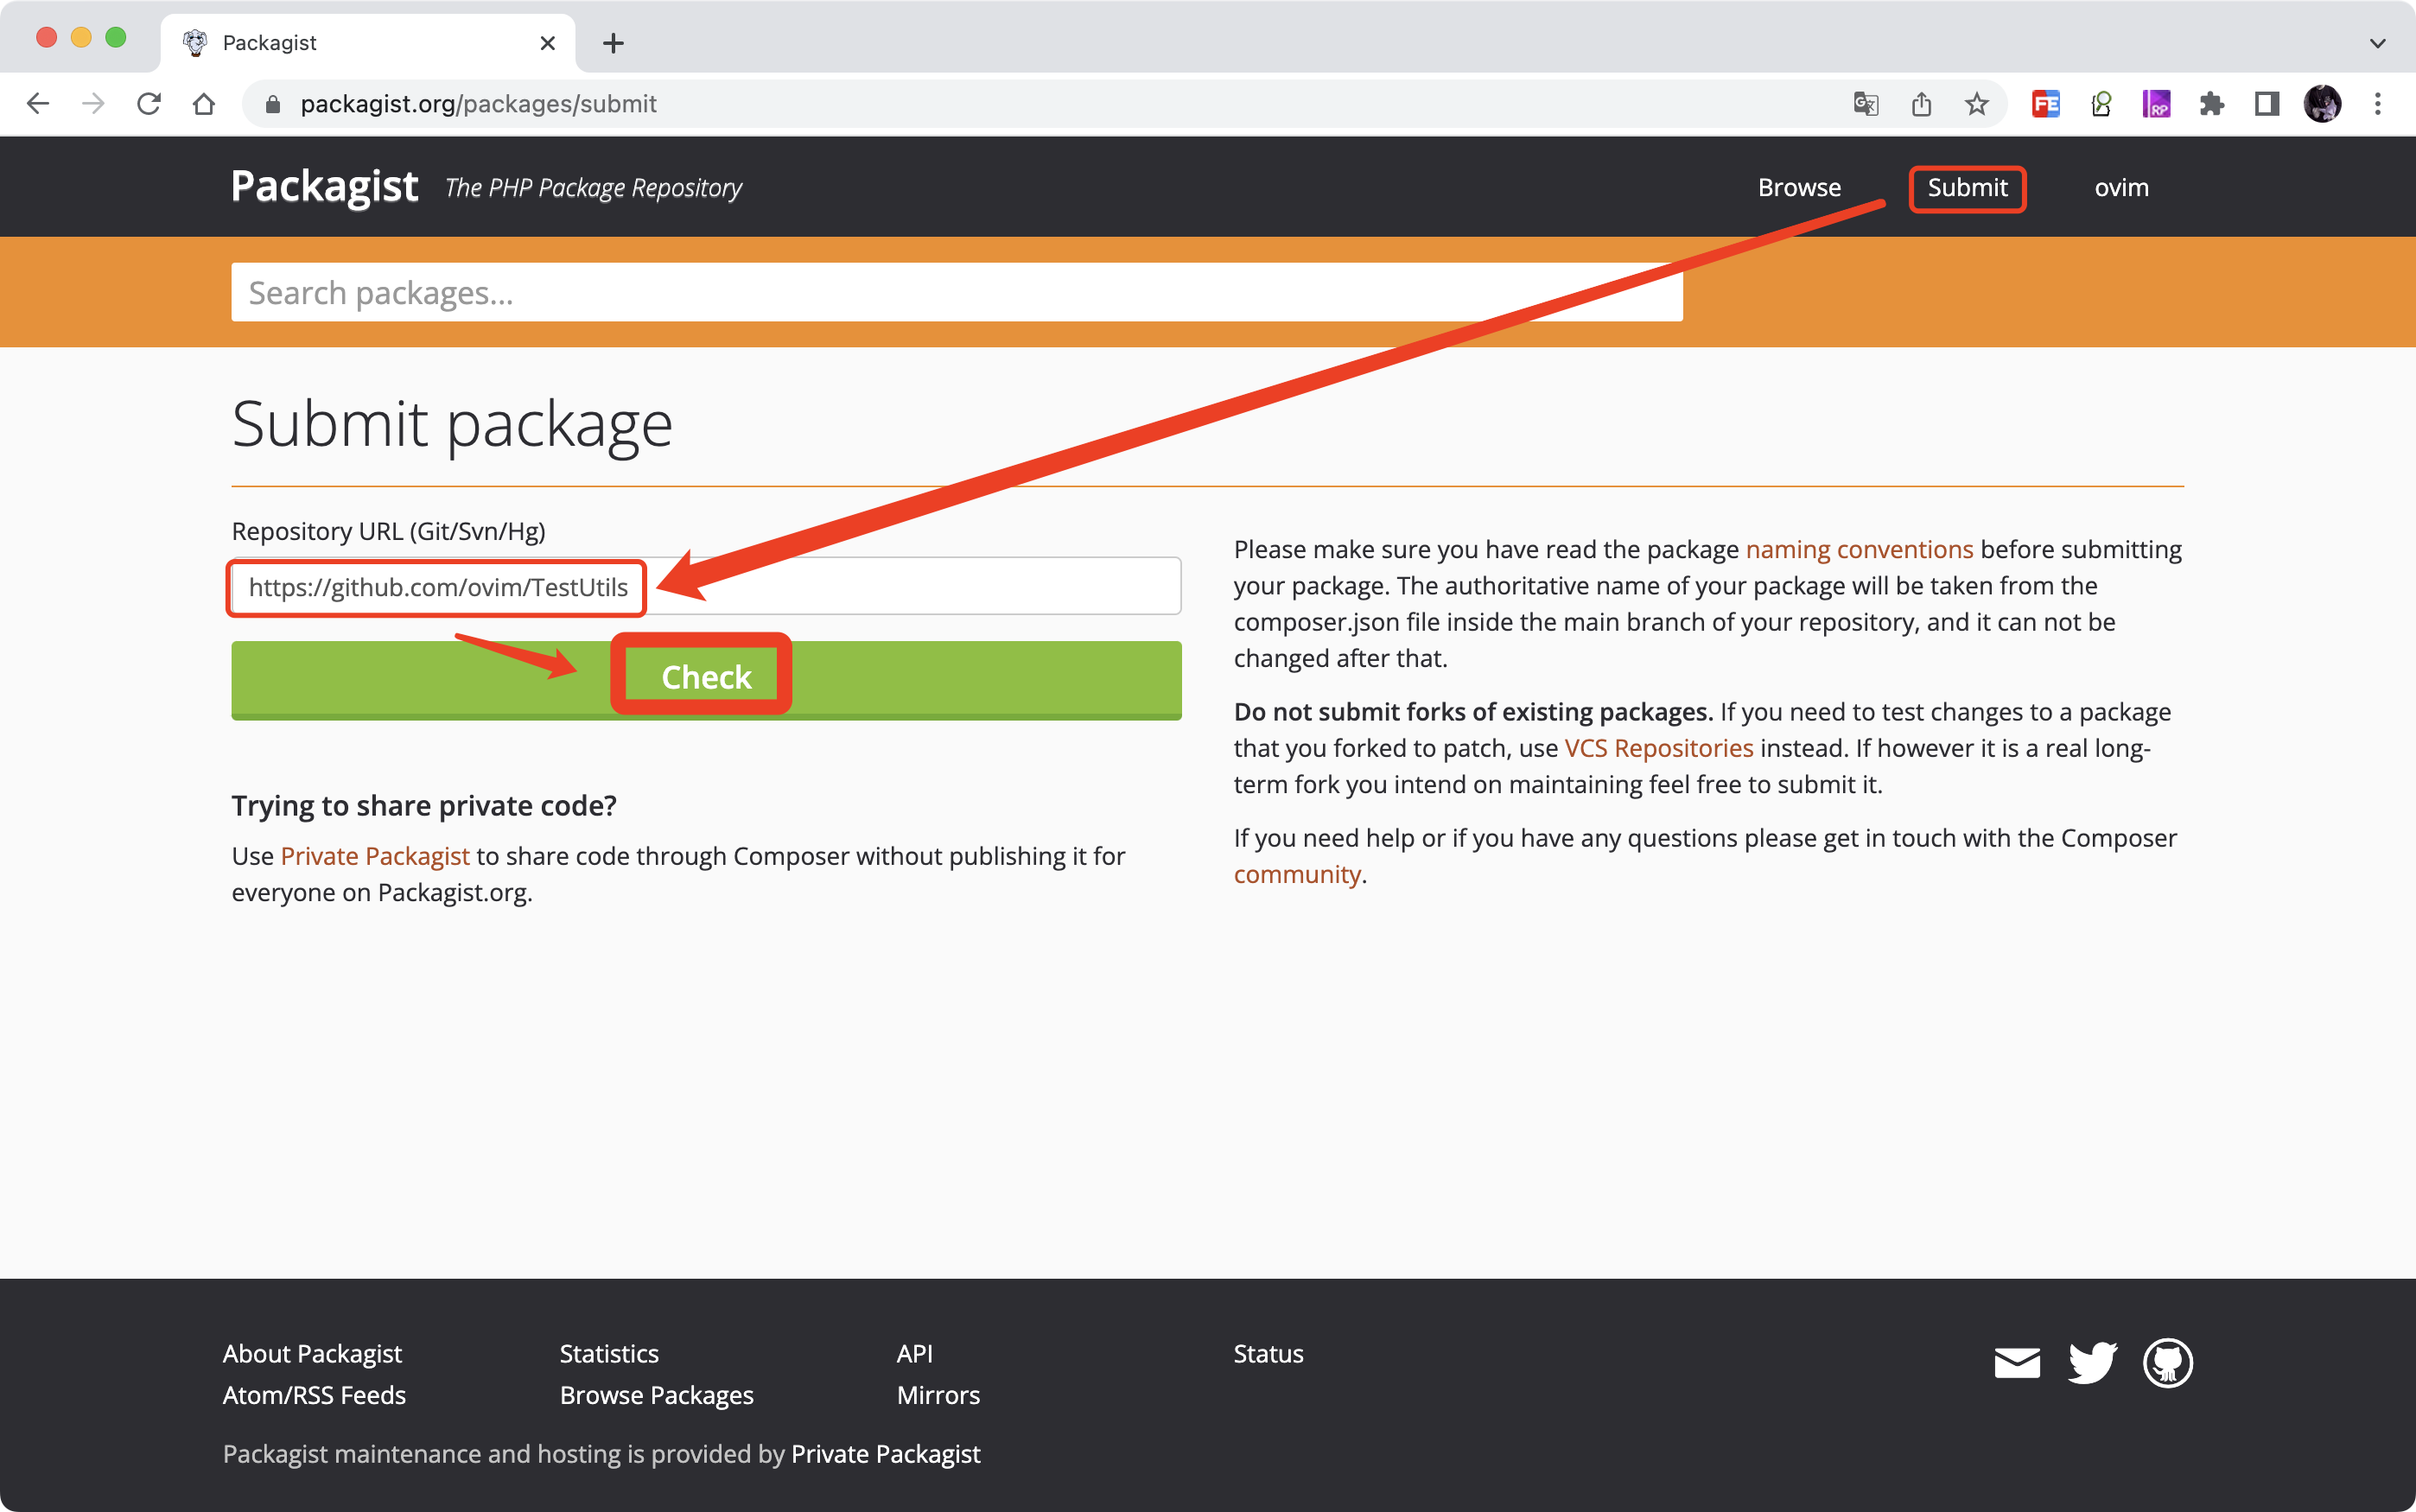The image size is (2416, 1512).
Task: Select the Submit navigation item
Action: pos(1966,188)
